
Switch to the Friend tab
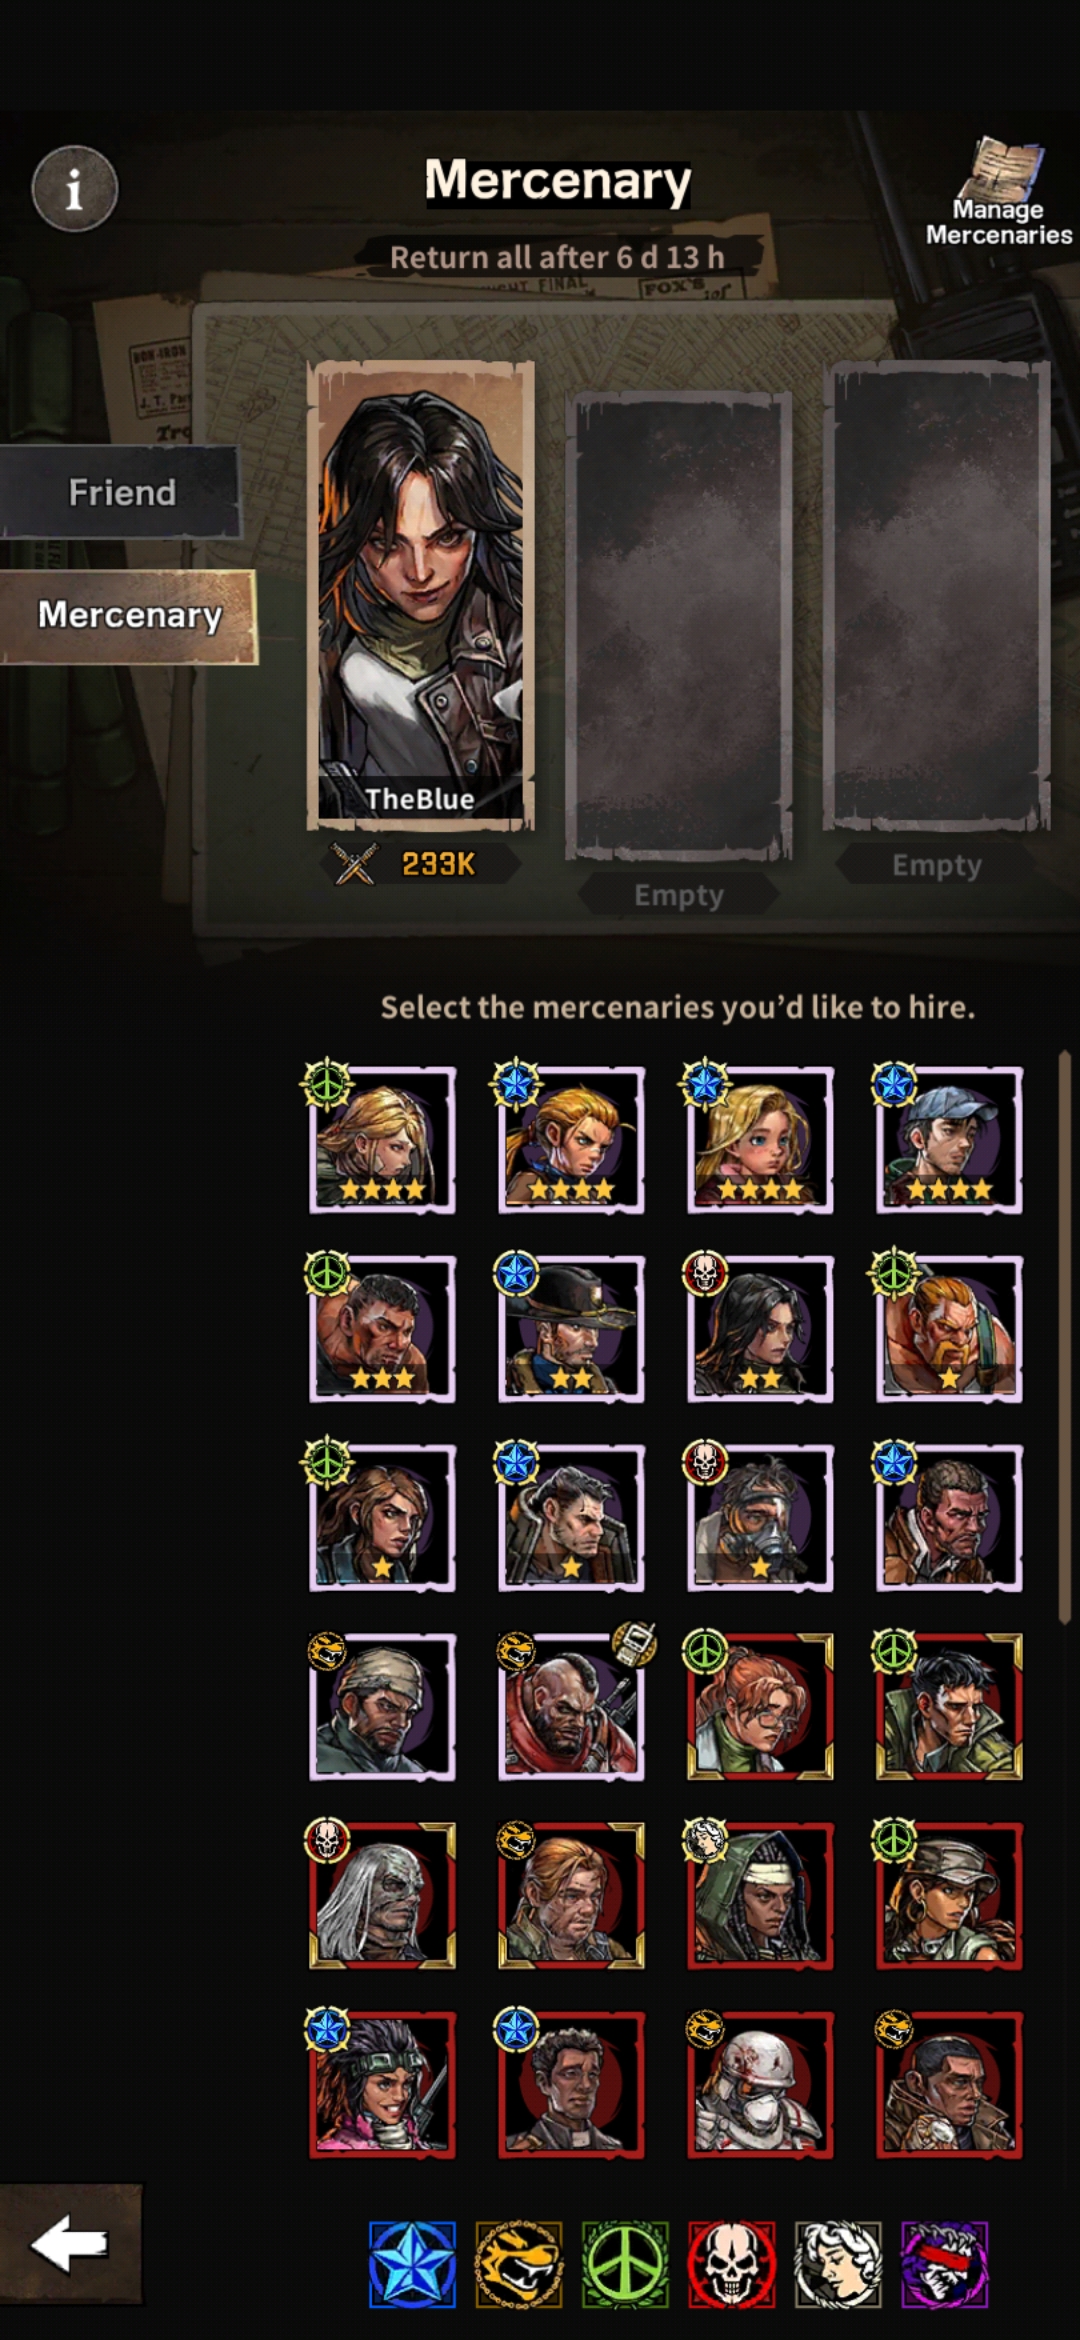(x=120, y=492)
